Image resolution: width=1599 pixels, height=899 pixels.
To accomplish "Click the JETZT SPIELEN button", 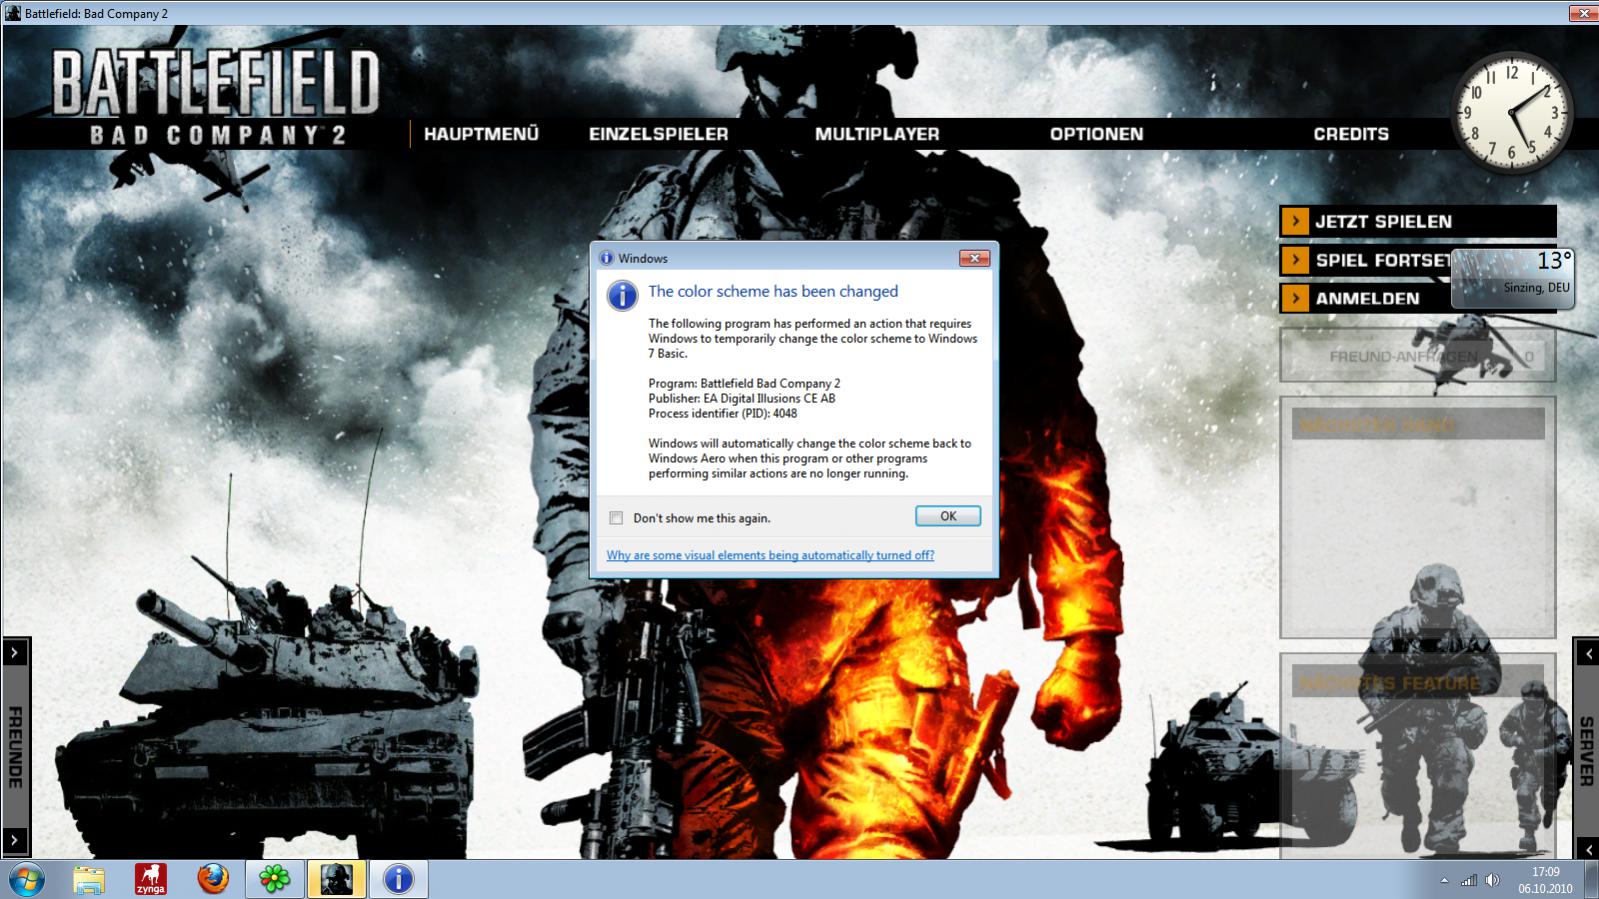I will click(1418, 221).
